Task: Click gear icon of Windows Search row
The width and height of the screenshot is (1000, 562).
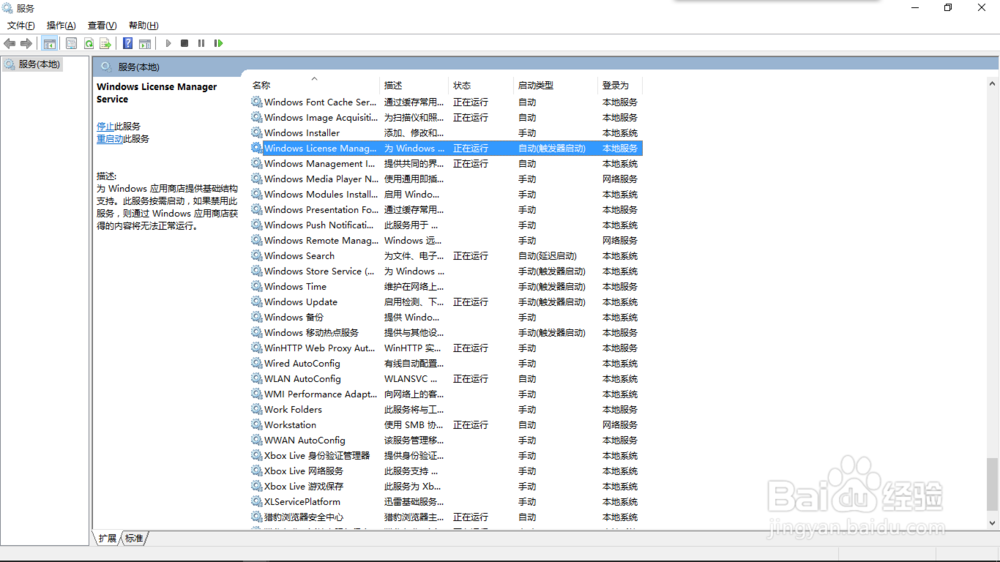Action: (x=256, y=256)
